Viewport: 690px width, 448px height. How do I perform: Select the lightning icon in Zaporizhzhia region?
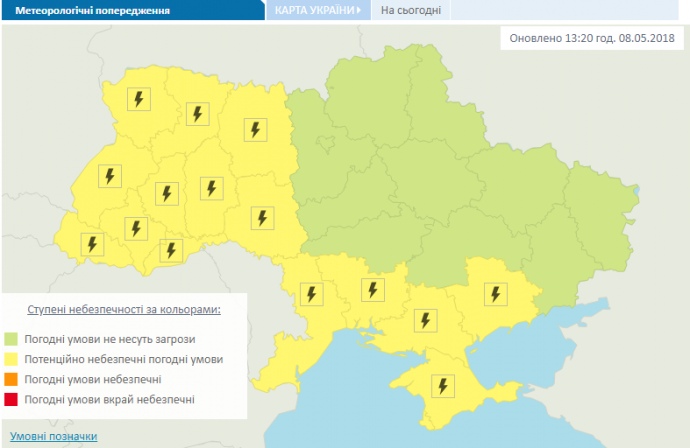494,294
